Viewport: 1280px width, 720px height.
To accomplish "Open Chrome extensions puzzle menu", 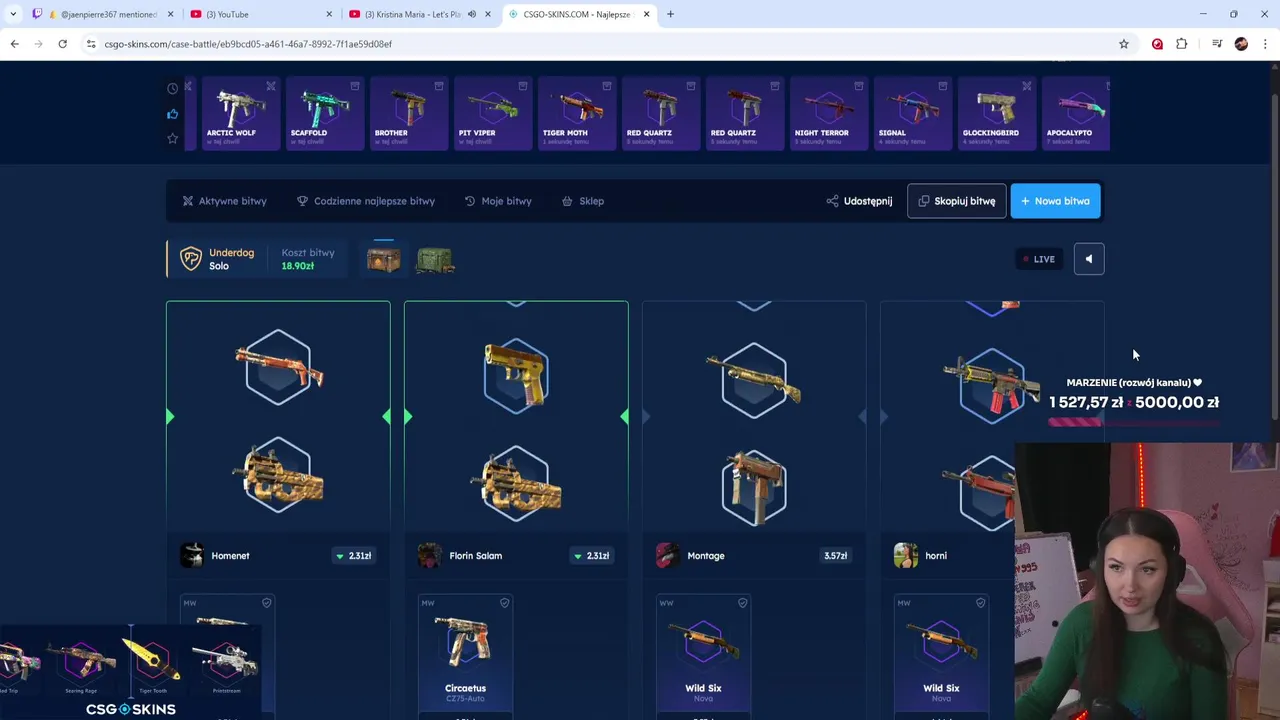I will (1182, 44).
